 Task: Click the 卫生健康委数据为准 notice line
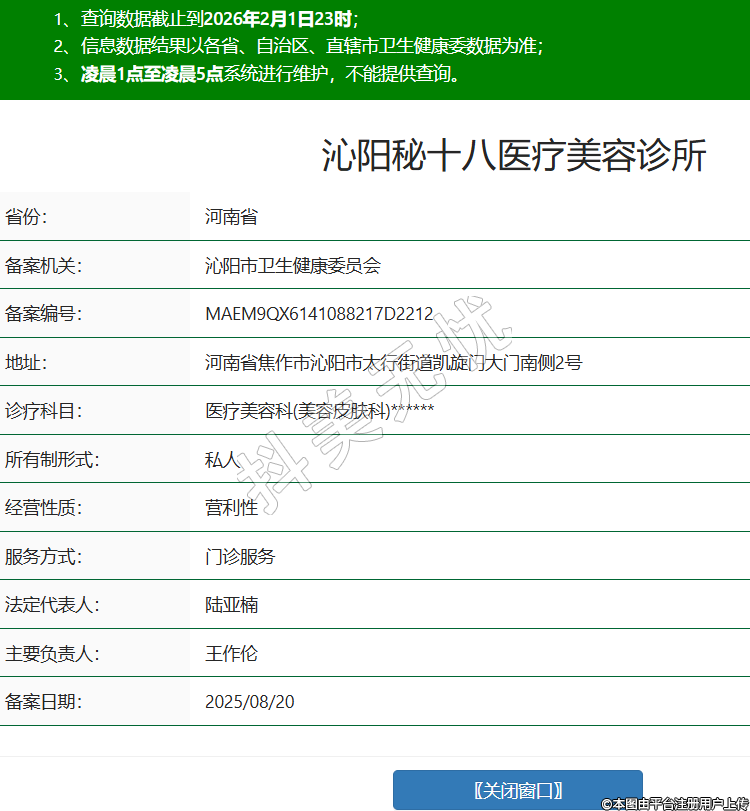click(x=298, y=46)
